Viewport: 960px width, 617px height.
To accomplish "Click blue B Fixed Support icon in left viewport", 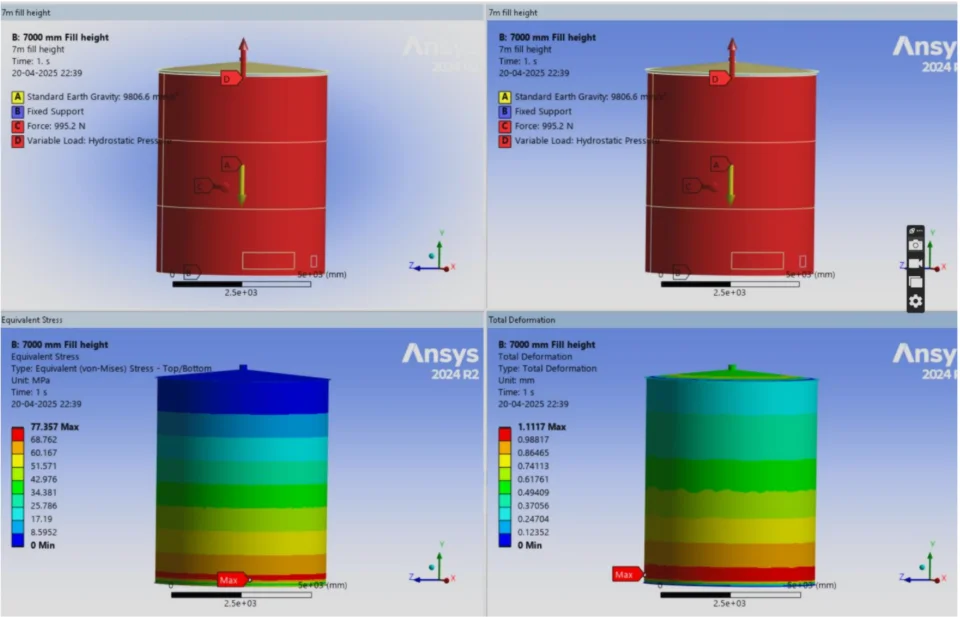I will pos(17,111).
